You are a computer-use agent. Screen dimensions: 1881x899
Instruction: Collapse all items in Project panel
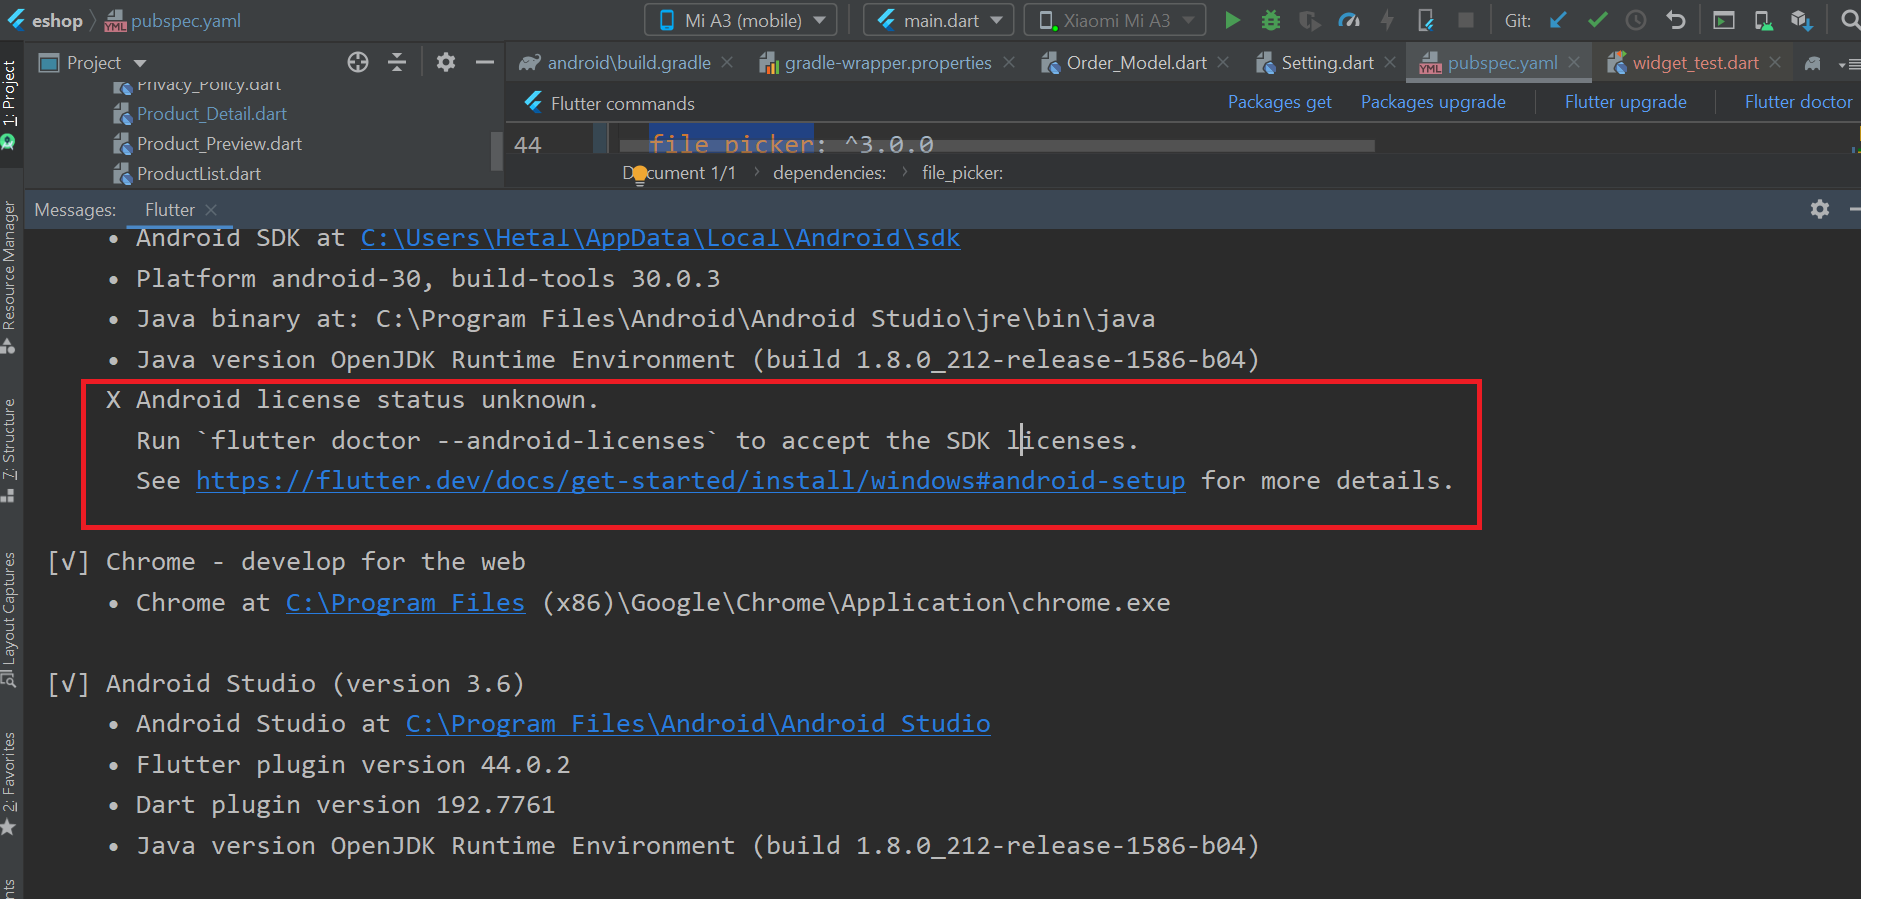point(397,63)
